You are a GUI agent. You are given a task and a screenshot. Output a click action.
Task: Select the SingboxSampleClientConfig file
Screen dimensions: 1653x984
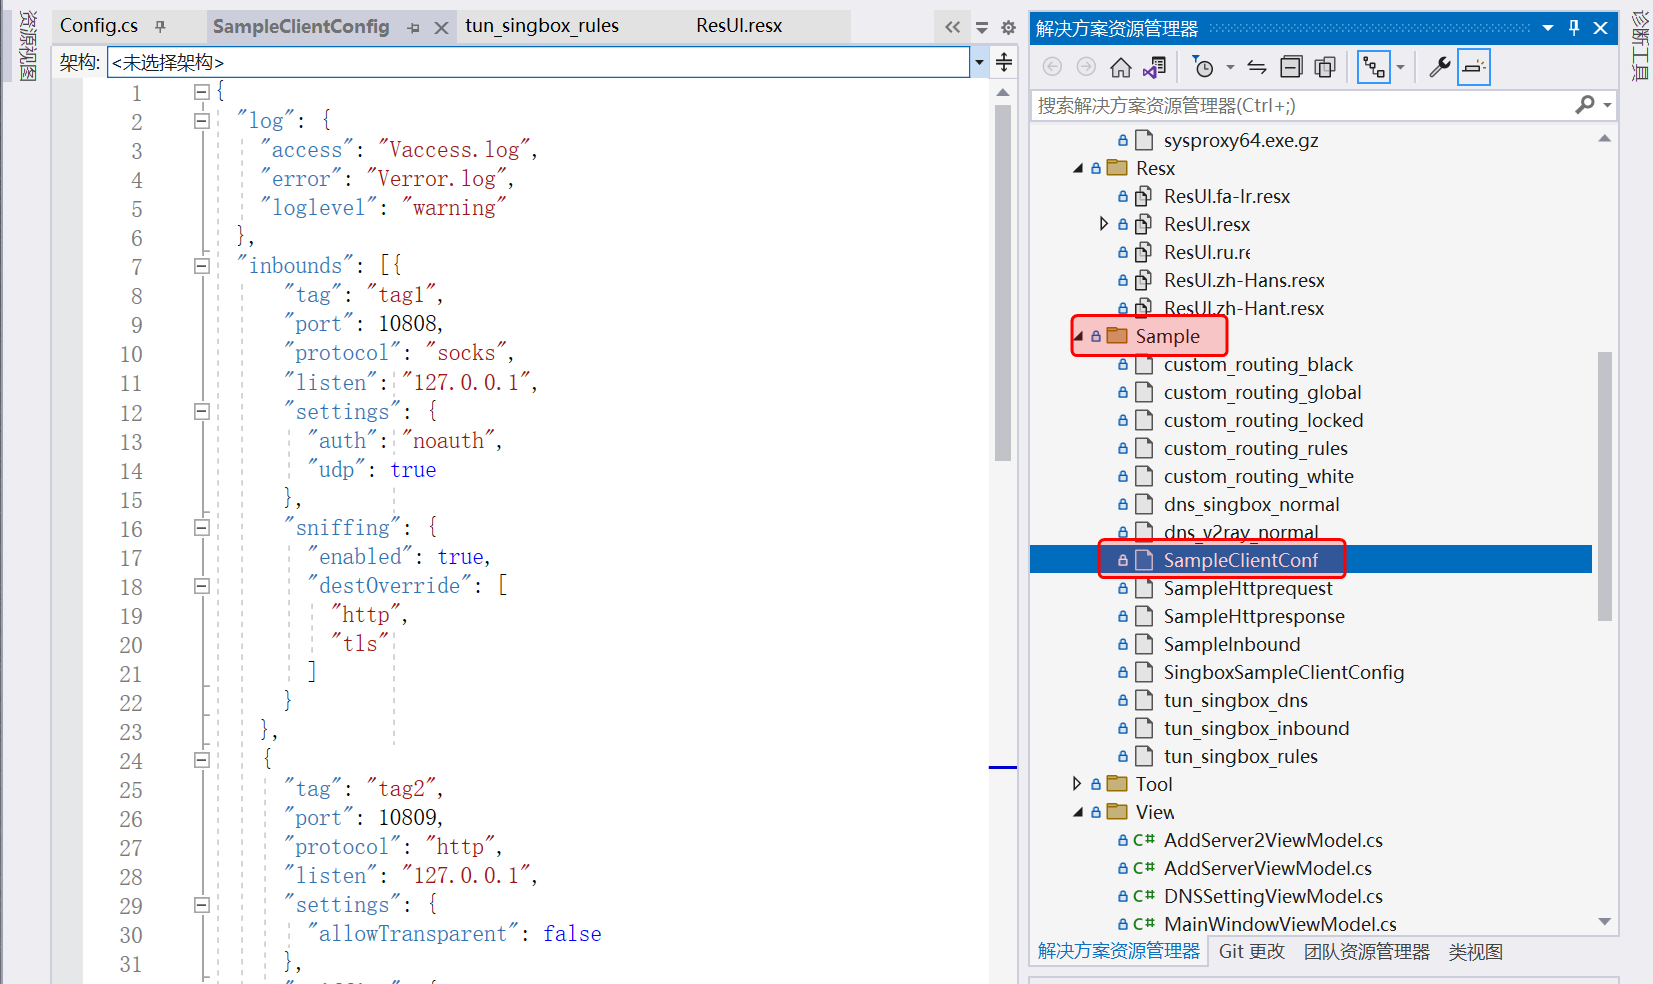tap(1283, 673)
